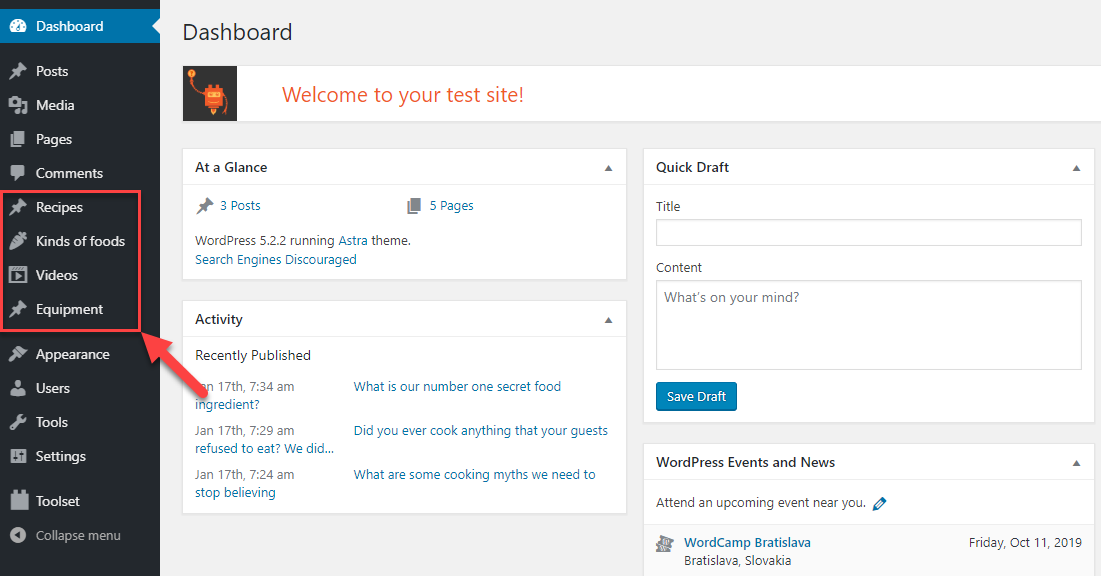
Task: Click the Save Draft button
Action: click(x=696, y=396)
